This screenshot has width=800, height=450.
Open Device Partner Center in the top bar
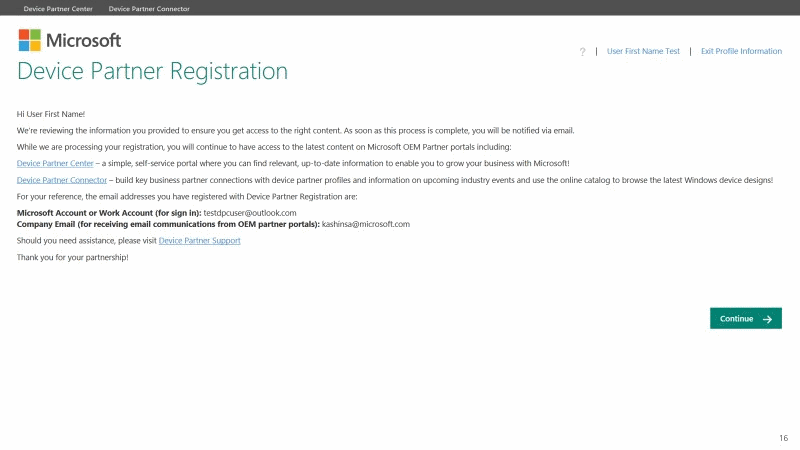point(58,8)
